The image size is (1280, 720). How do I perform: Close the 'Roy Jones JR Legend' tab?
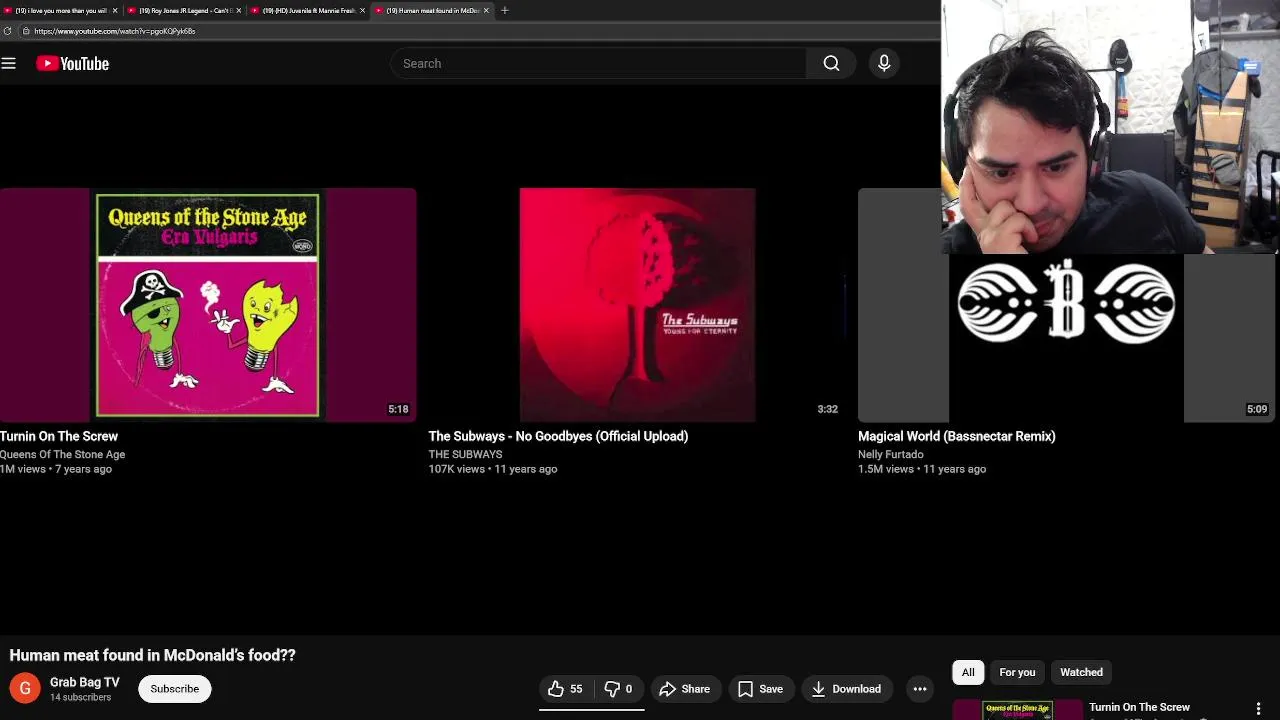[x=239, y=10]
